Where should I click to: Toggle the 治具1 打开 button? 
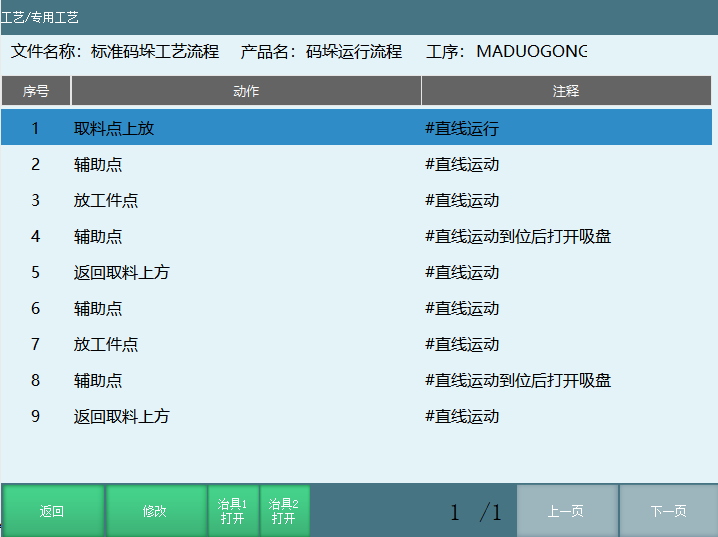tap(232, 511)
